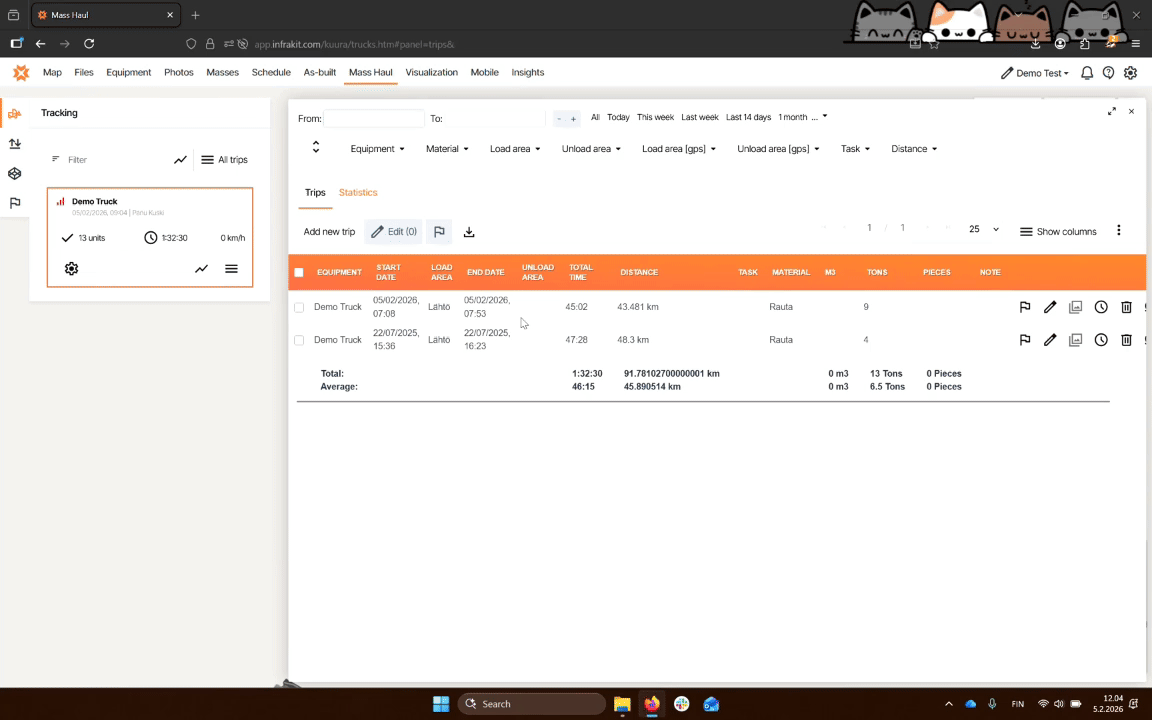1152x720 pixels.
Task: Open the Visualization menu item
Action: (x=431, y=73)
